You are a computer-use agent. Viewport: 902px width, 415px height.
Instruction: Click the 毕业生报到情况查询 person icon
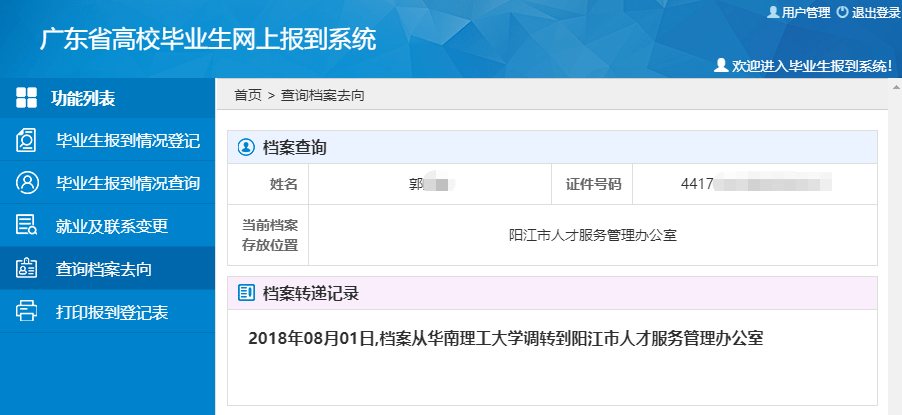(27, 183)
